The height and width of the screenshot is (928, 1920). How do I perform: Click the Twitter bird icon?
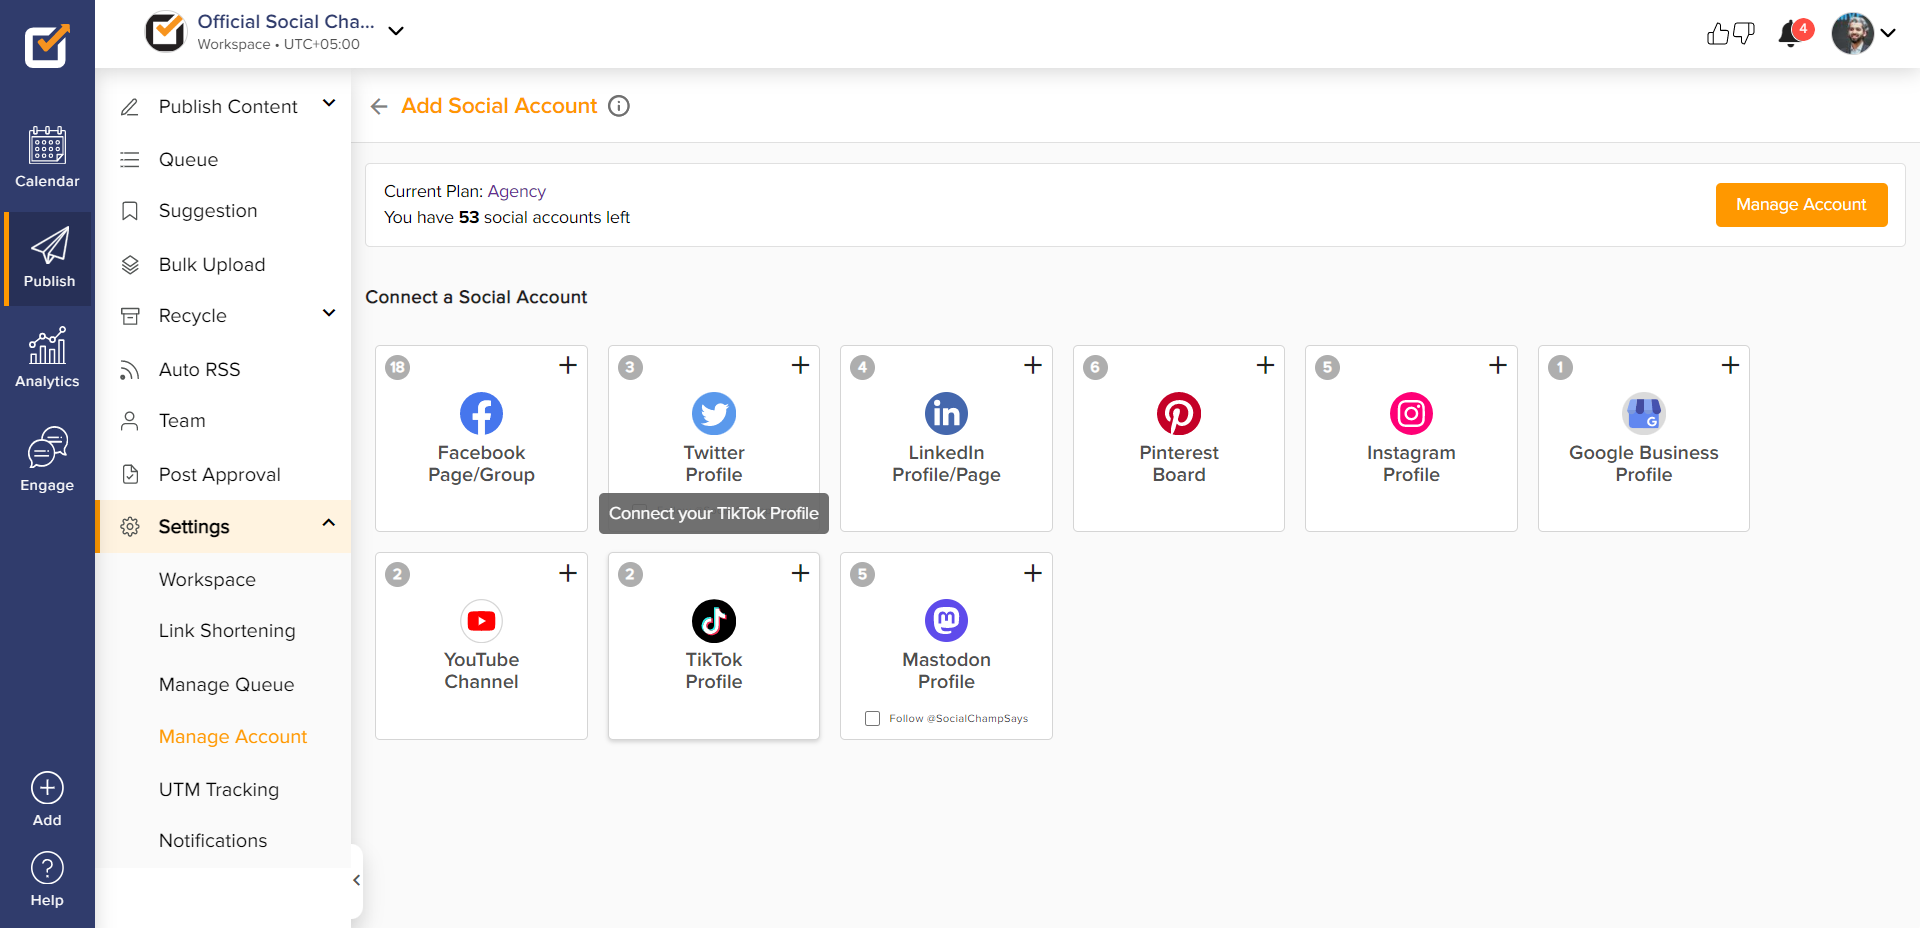714,413
